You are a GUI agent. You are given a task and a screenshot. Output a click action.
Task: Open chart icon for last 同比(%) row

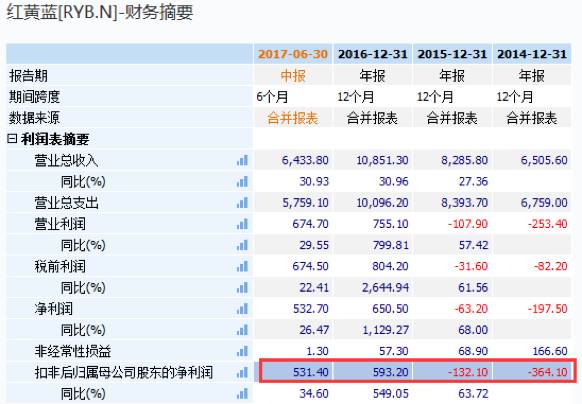coord(242,393)
